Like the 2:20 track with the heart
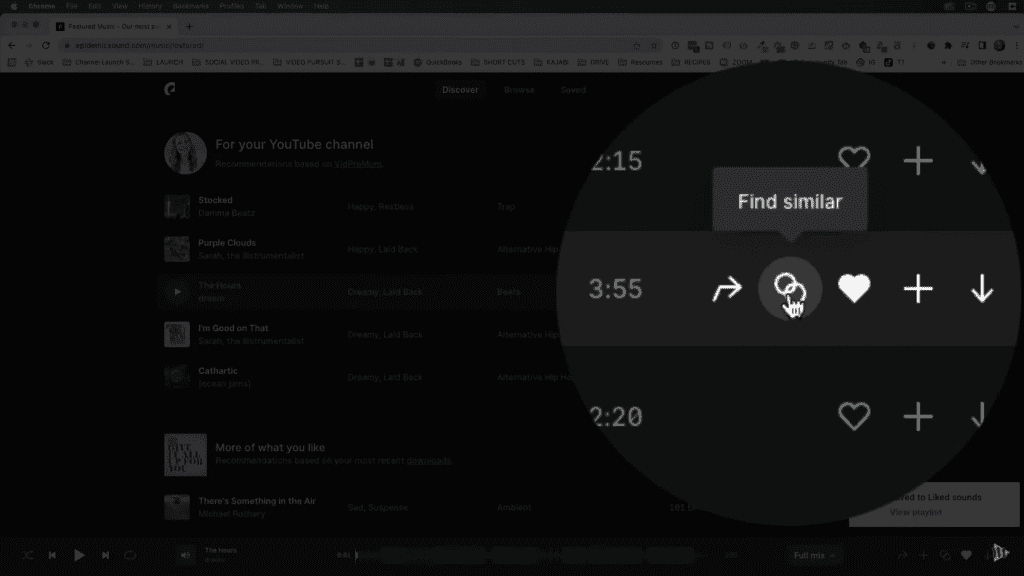Image resolution: width=1024 pixels, height=576 pixels. tap(854, 416)
